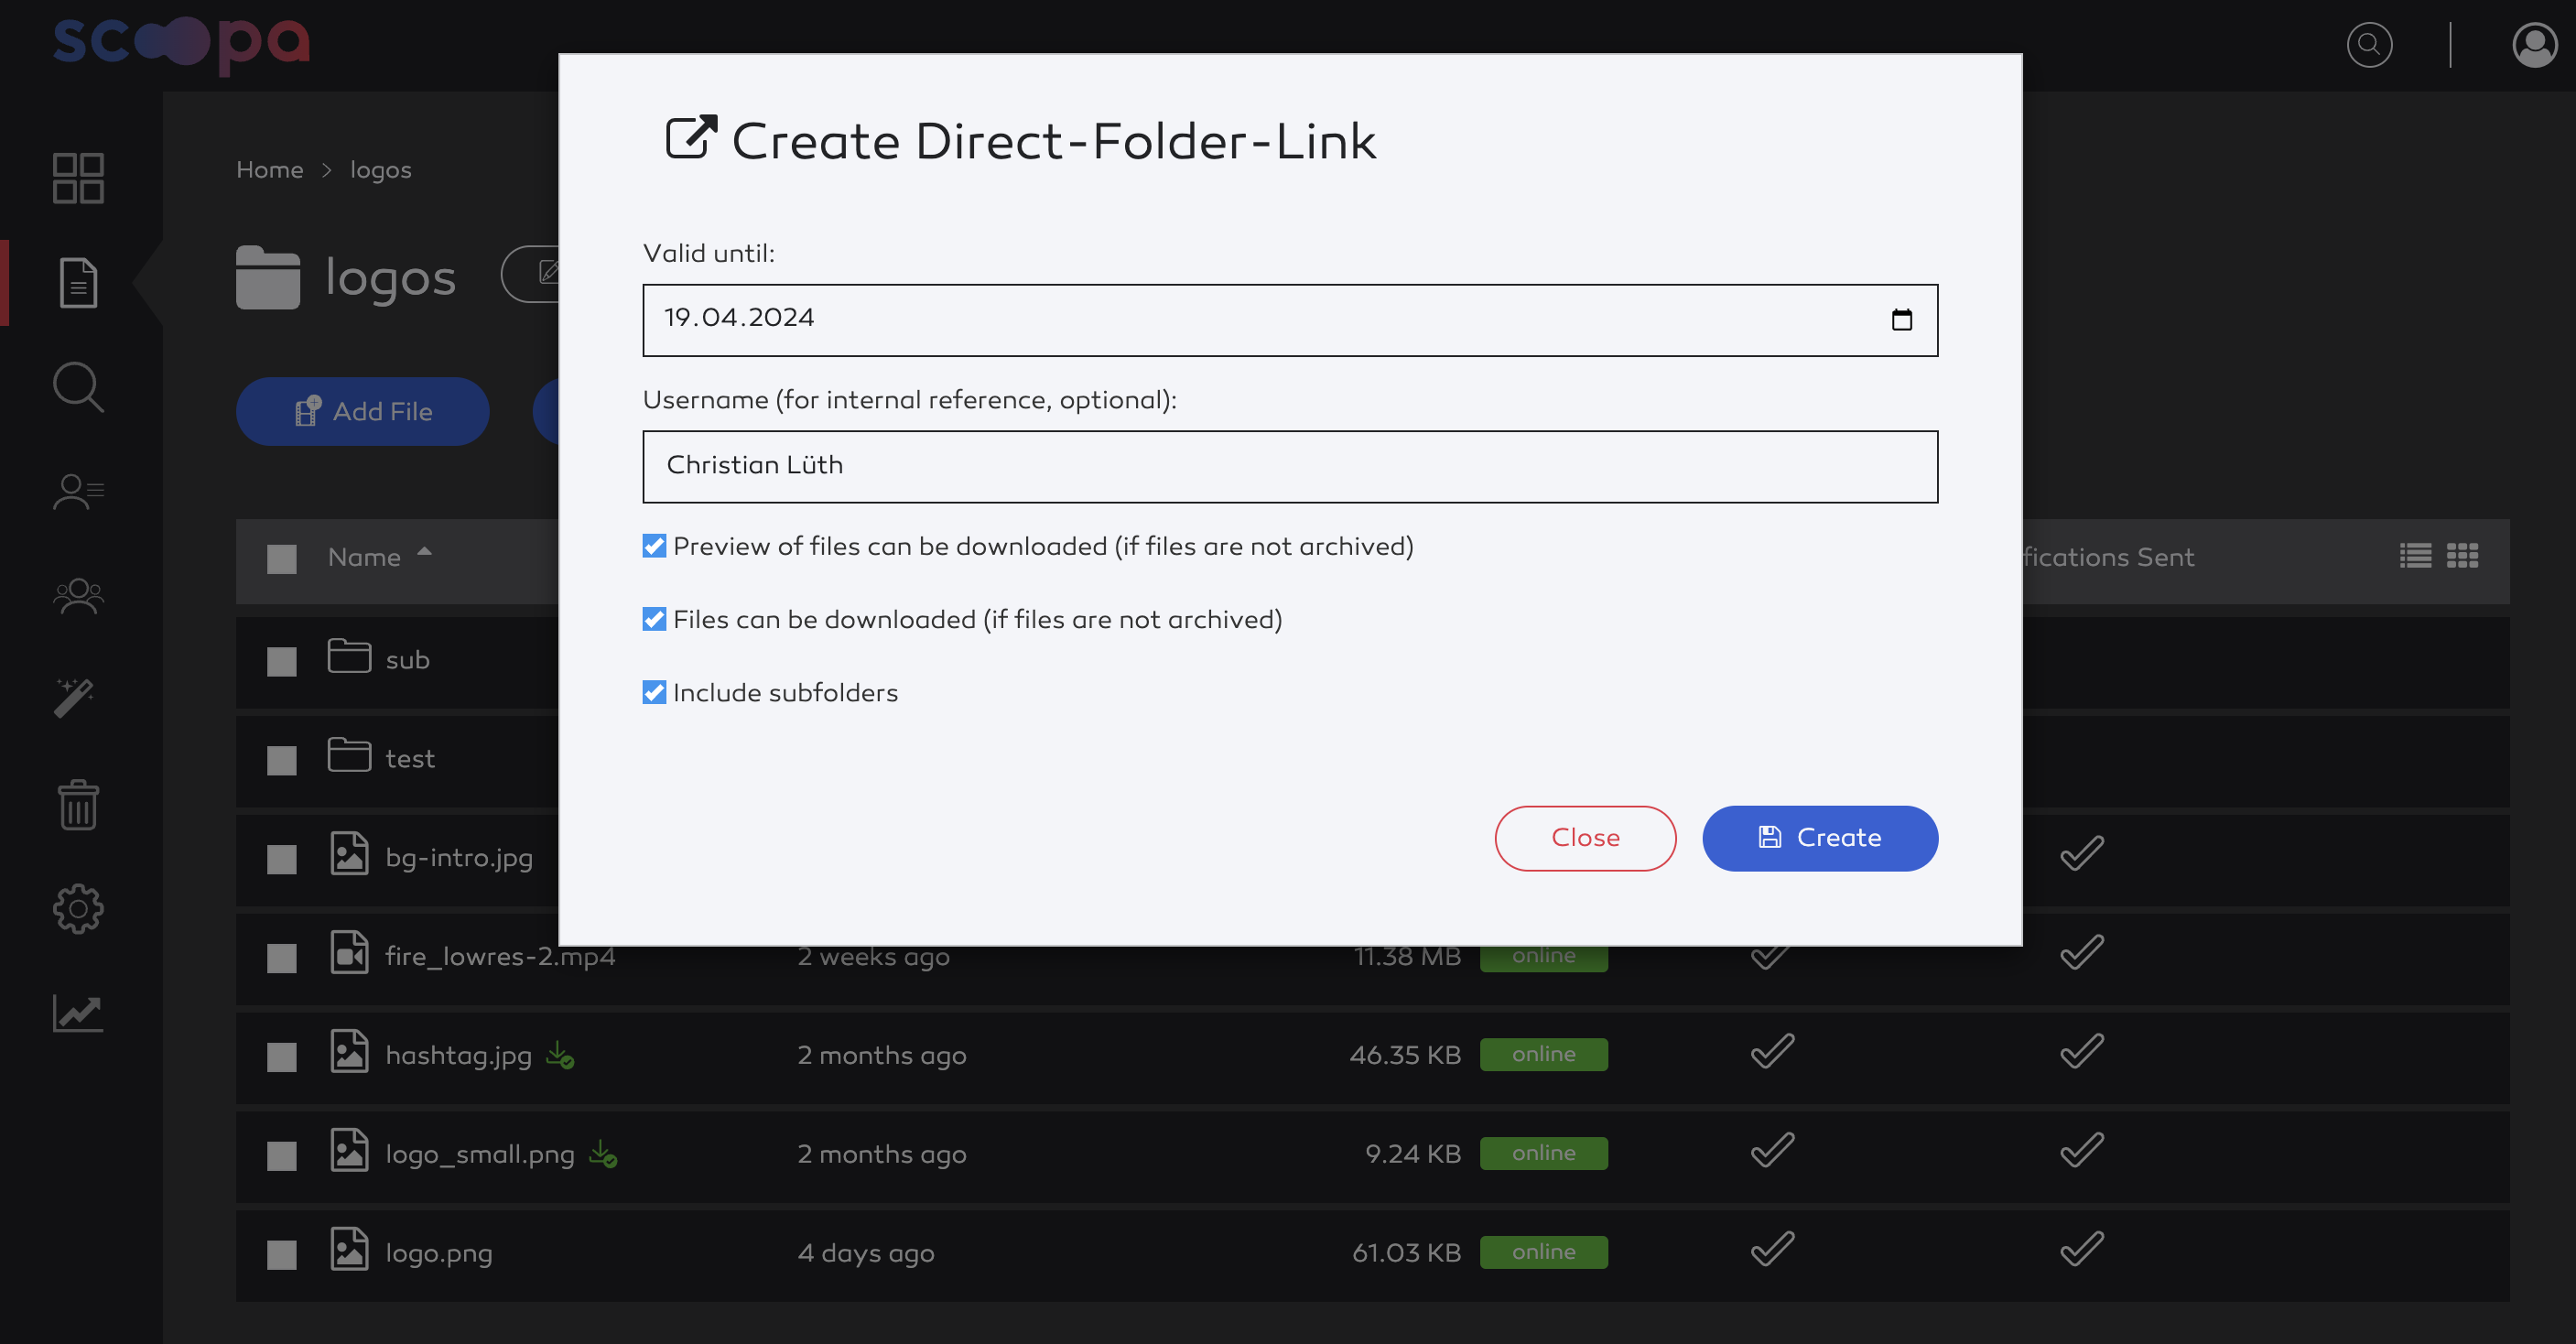Select the checkbox for logo.png
Viewport: 2576px width, 1344px height.
click(x=282, y=1254)
